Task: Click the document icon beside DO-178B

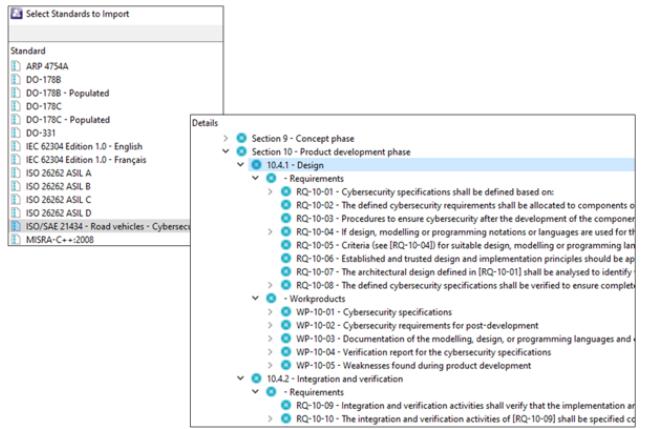Action: (x=16, y=79)
